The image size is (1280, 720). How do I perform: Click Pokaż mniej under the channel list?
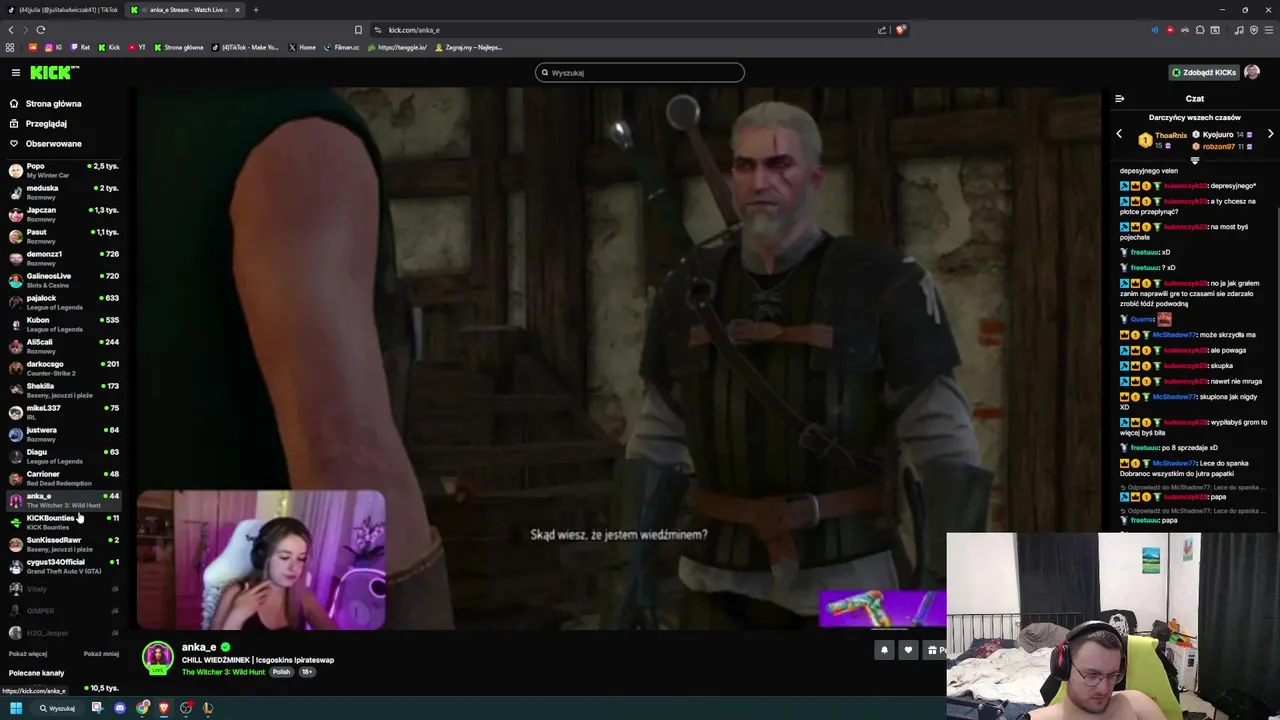(101, 654)
